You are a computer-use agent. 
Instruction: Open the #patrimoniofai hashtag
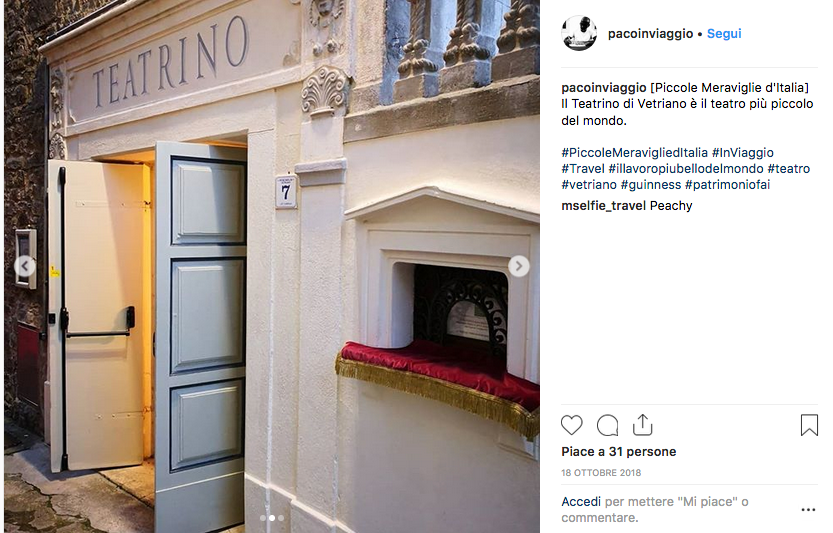[x=727, y=184]
